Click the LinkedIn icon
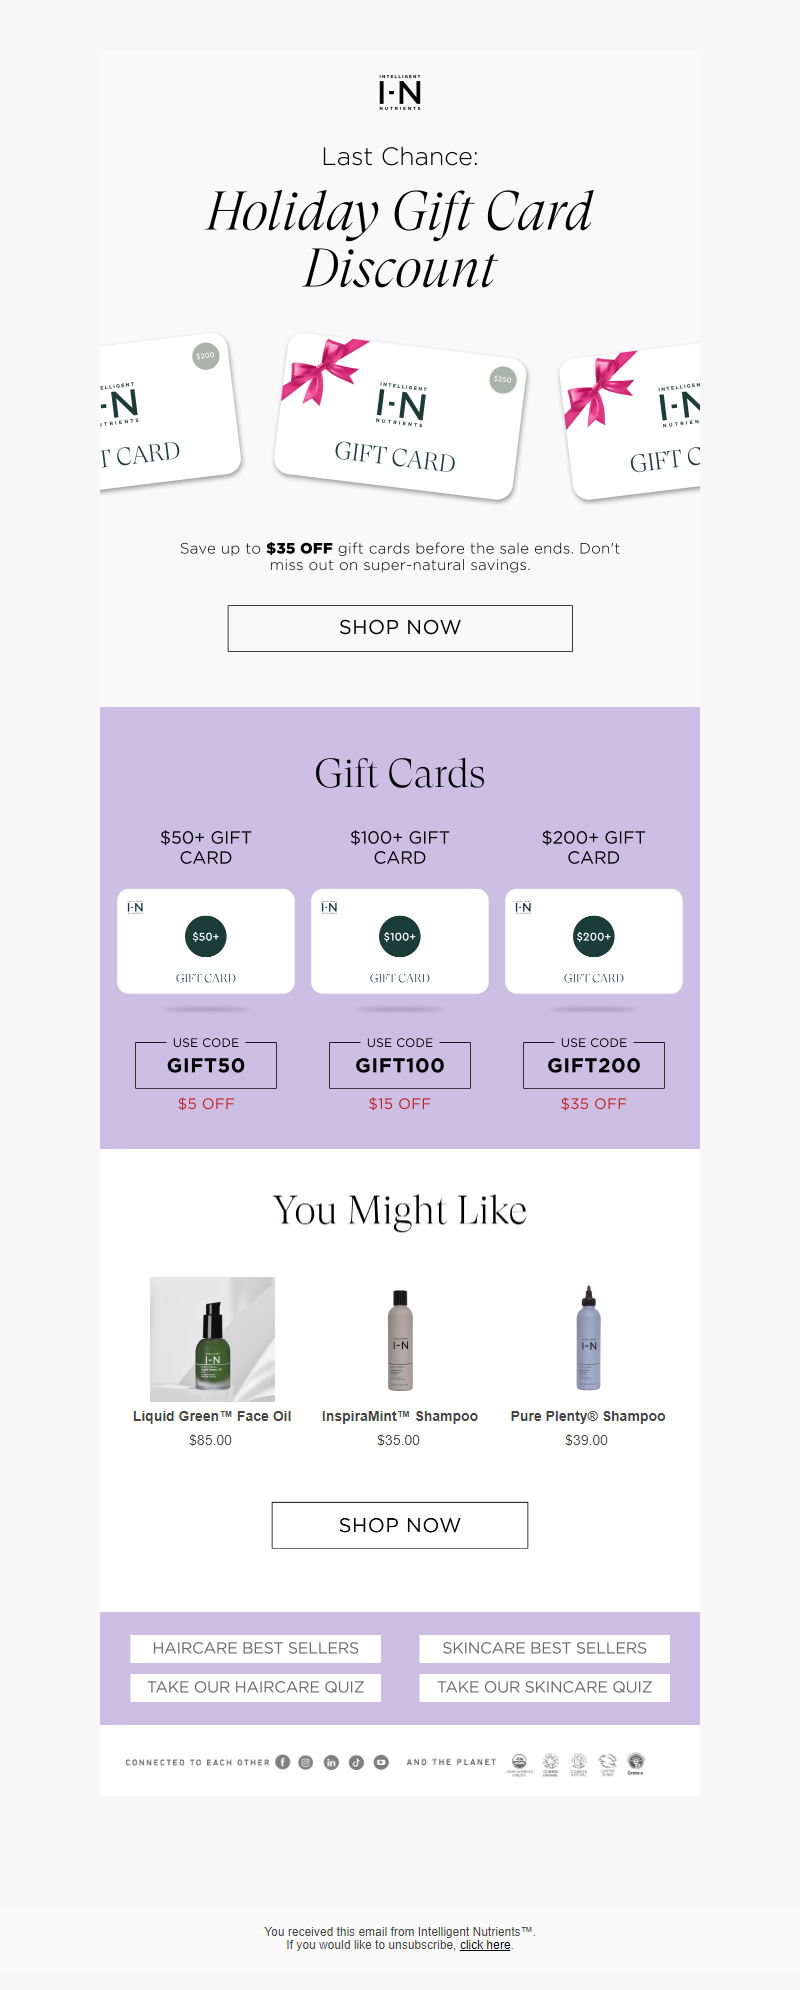 331,1762
